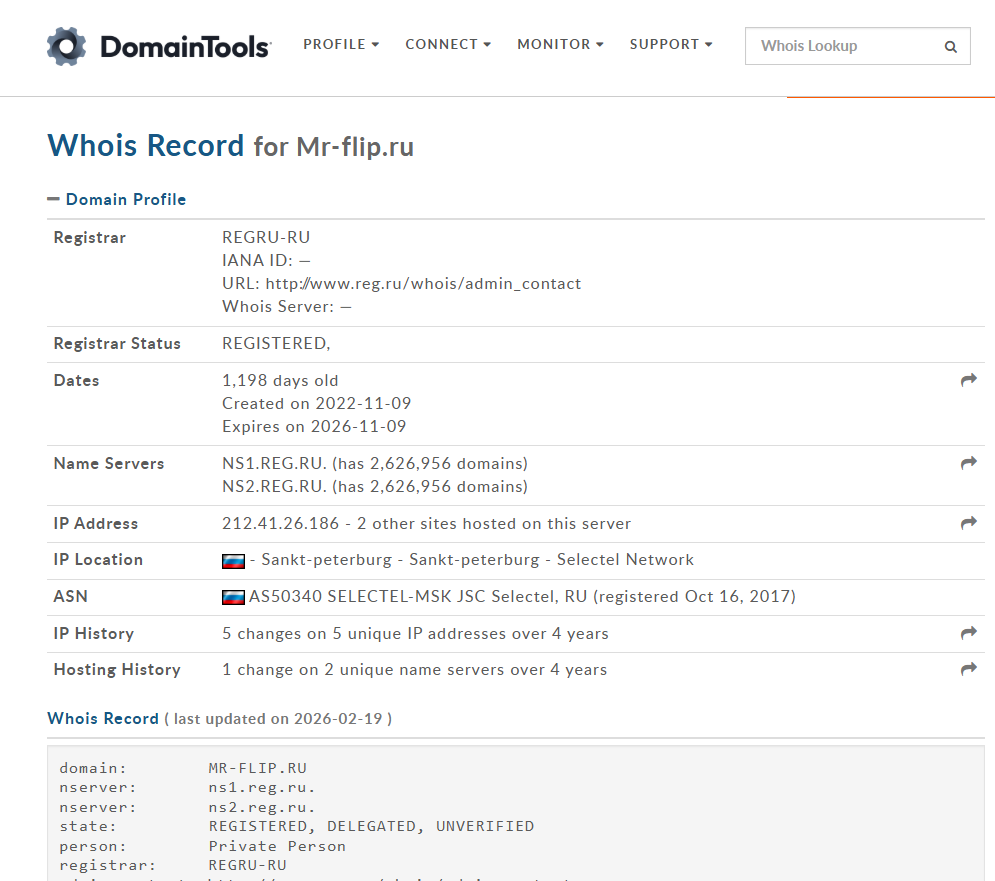This screenshot has width=995, height=881.
Task: Click the Whois Record section heading
Action: point(103,718)
